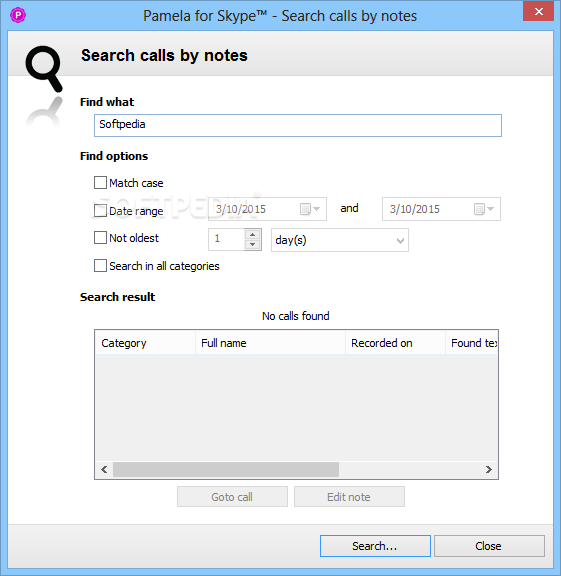The height and width of the screenshot is (576, 561).
Task: Click the Found text column header
Action: (x=472, y=343)
